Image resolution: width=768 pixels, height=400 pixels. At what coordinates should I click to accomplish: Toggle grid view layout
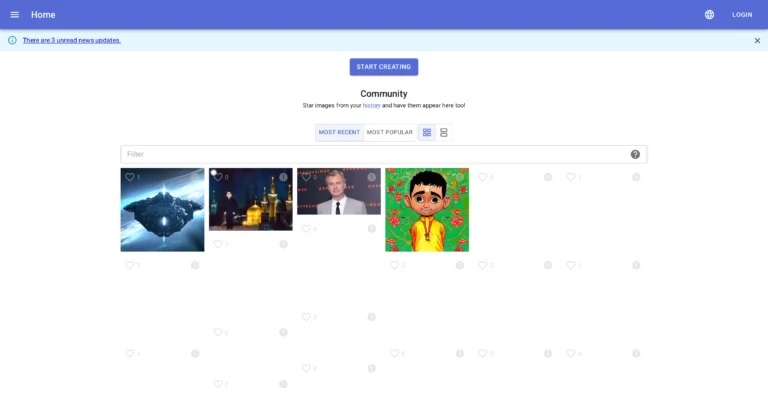(427, 132)
